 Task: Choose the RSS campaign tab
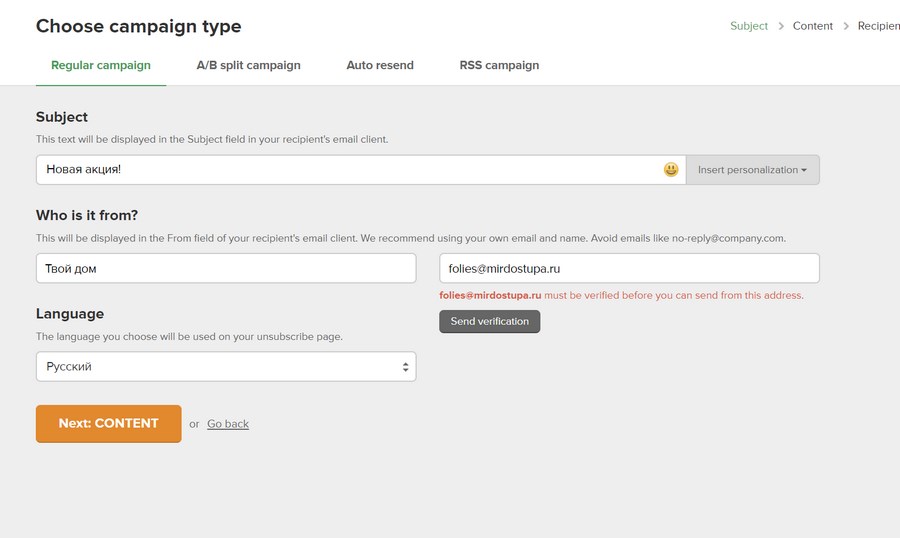(499, 65)
